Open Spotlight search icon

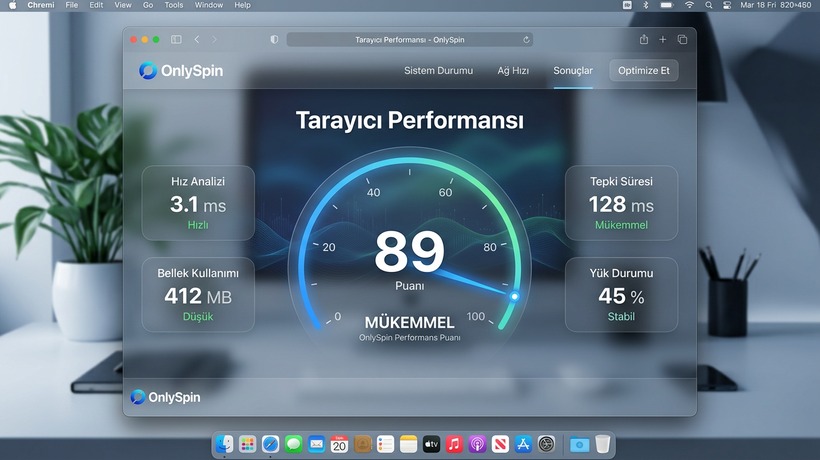click(x=709, y=5)
